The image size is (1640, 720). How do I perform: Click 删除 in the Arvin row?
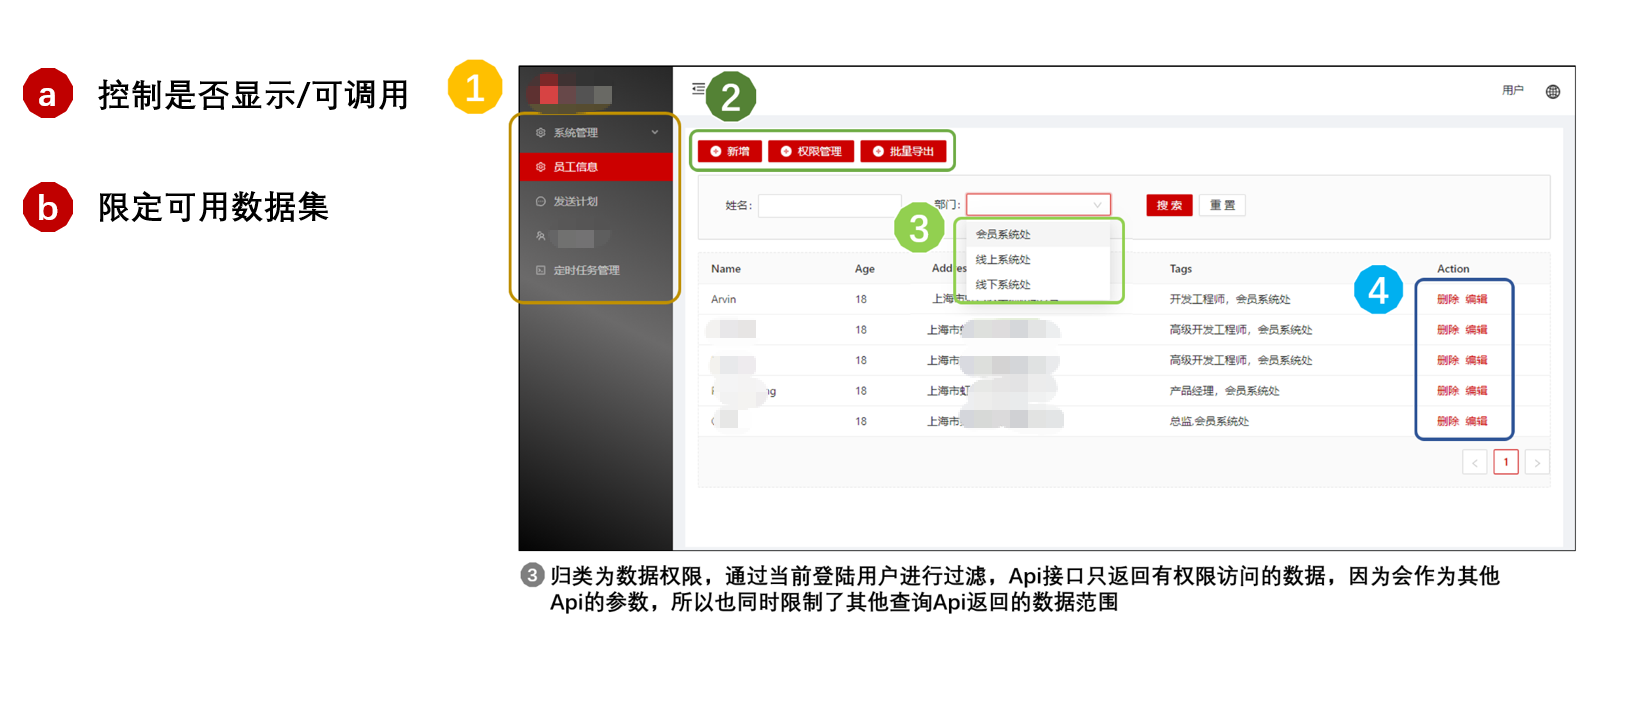(x=1448, y=299)
